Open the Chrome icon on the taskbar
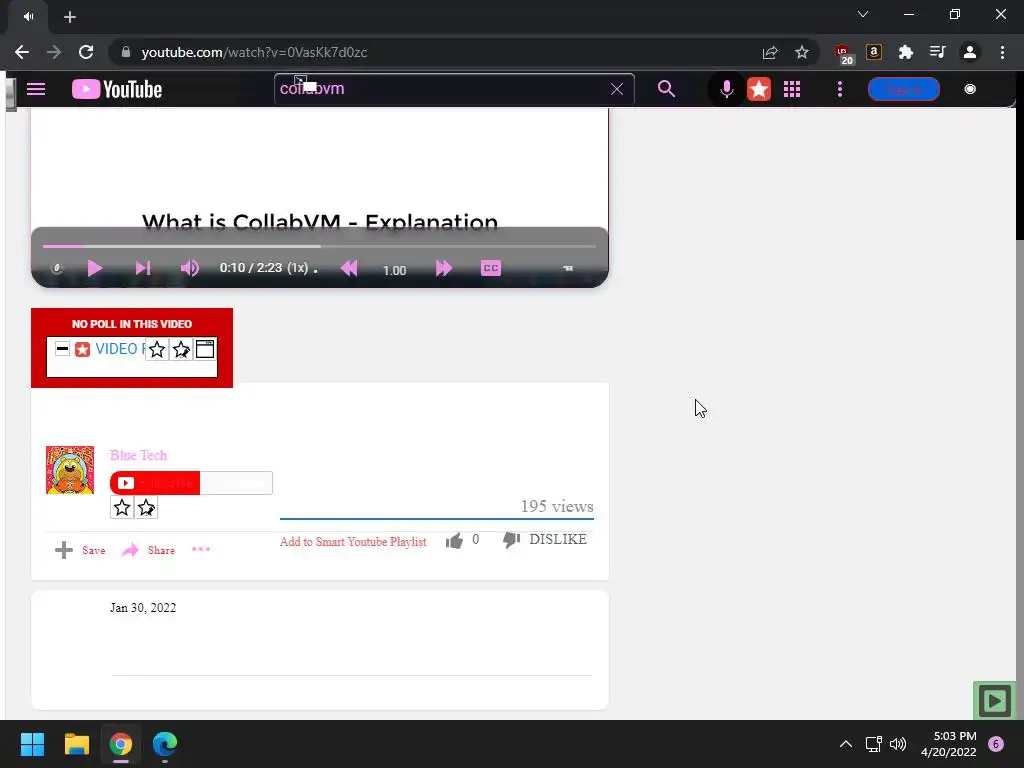The height and width of the screenshot is (768, 1024). click(x=121, y=744)
